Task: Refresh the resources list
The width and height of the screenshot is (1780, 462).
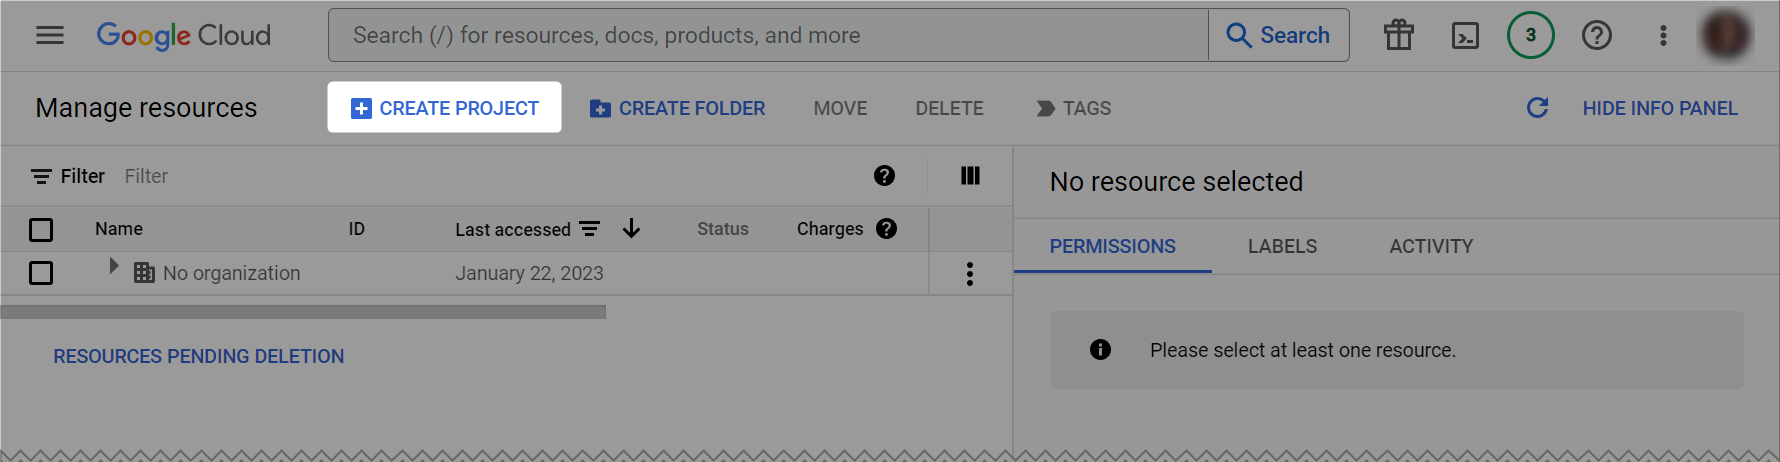Action: [x=1537, y=108]
